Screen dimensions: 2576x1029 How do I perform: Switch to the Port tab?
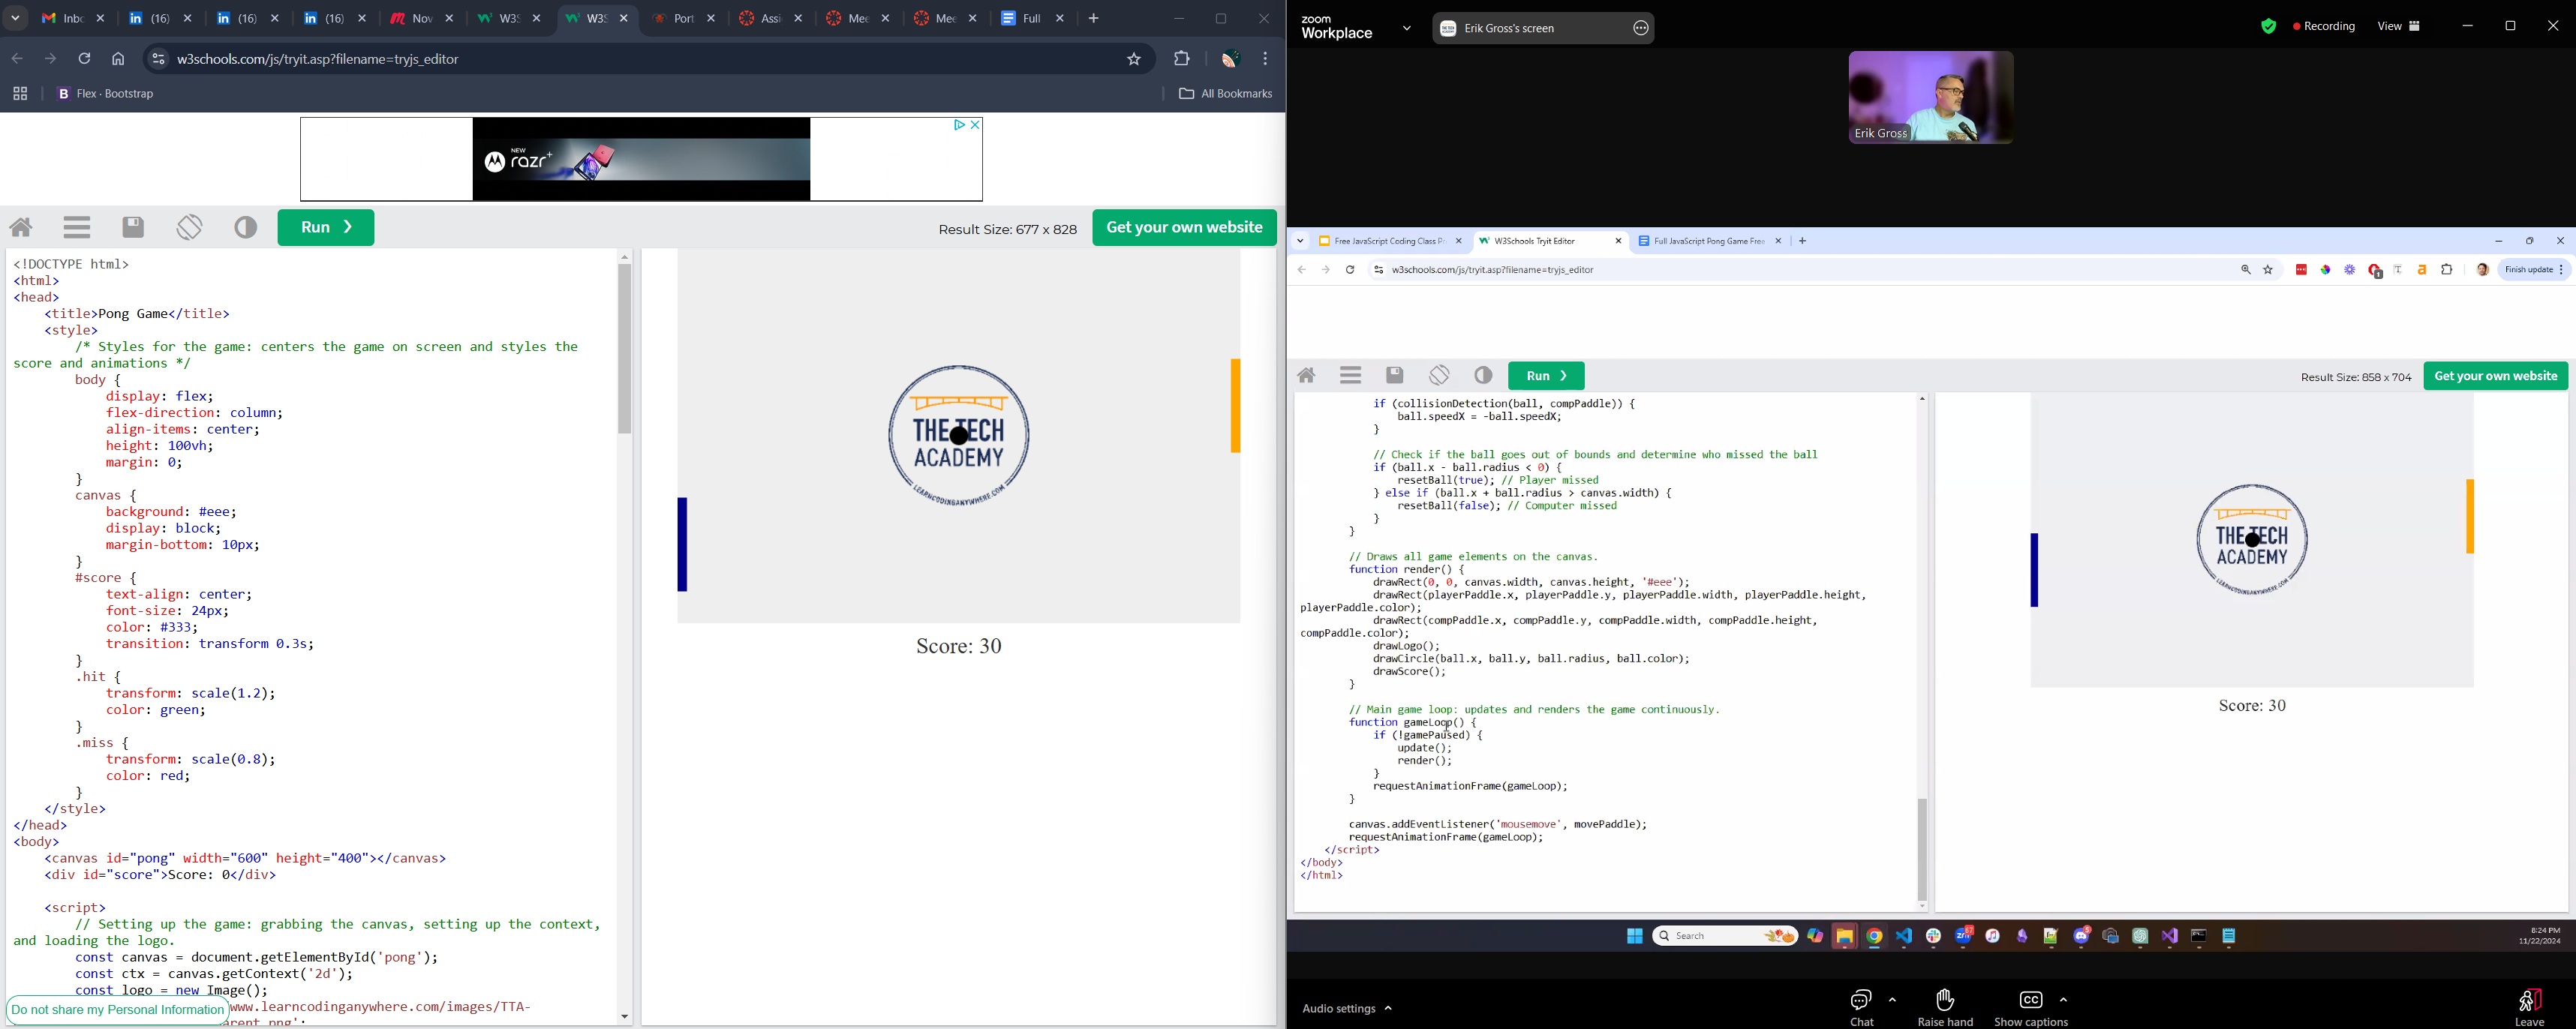click(x=684, y=19)
